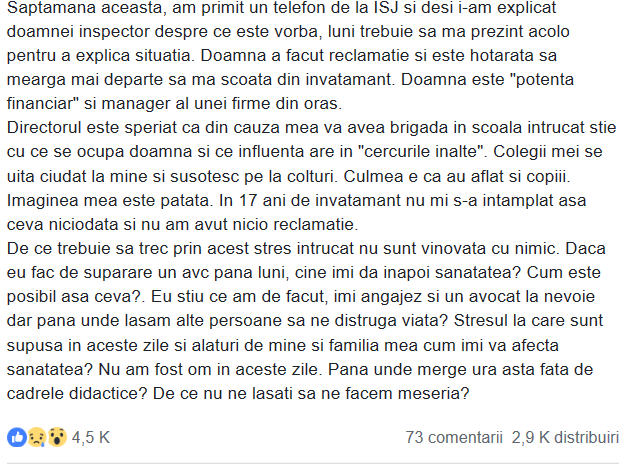Open the 73 comentarii link
The width and height of the screenshot is (627, 467).
pos(454,437)
